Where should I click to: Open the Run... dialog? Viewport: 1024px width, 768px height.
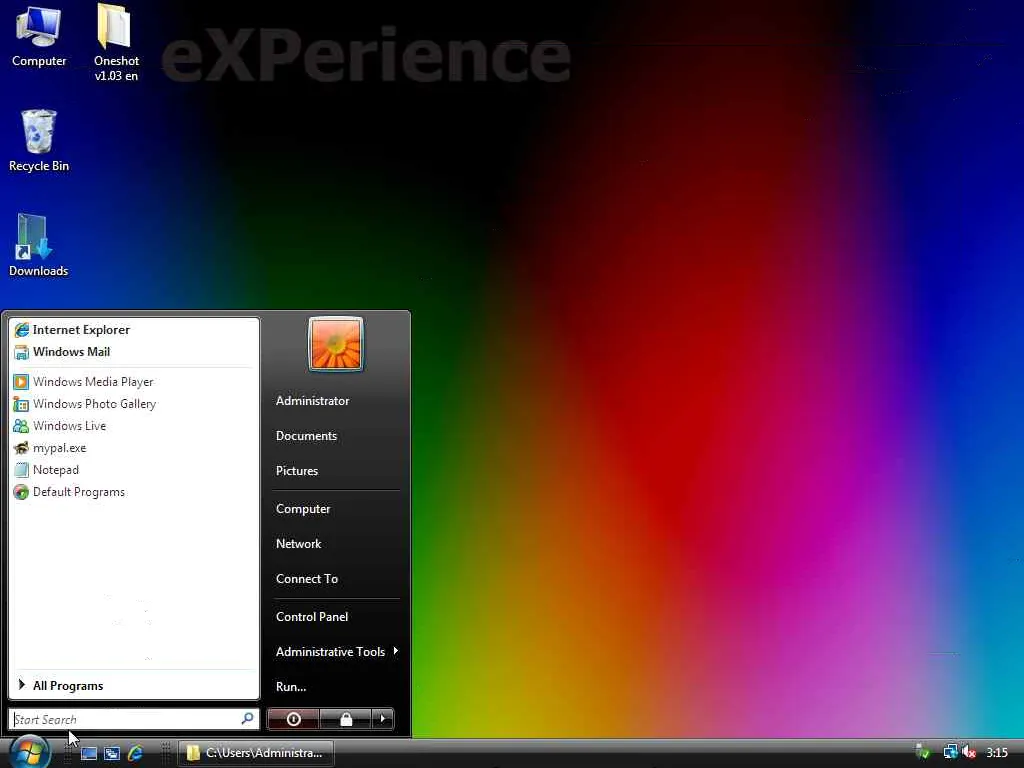(x=291, y=687)
